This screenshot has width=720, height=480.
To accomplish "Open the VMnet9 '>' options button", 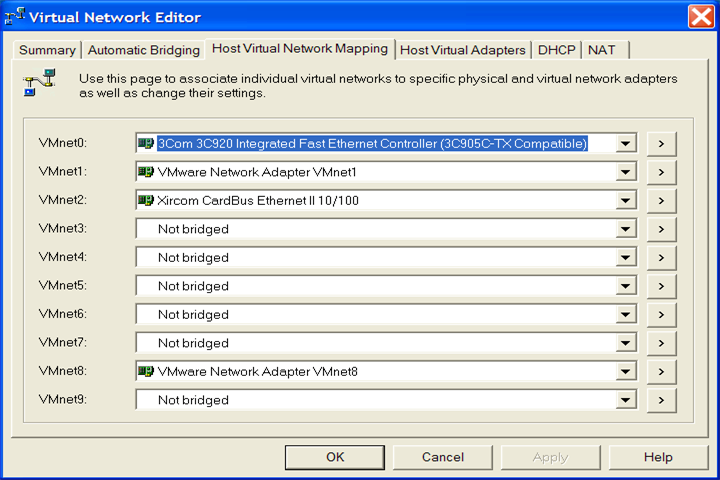I will (661, 401).
